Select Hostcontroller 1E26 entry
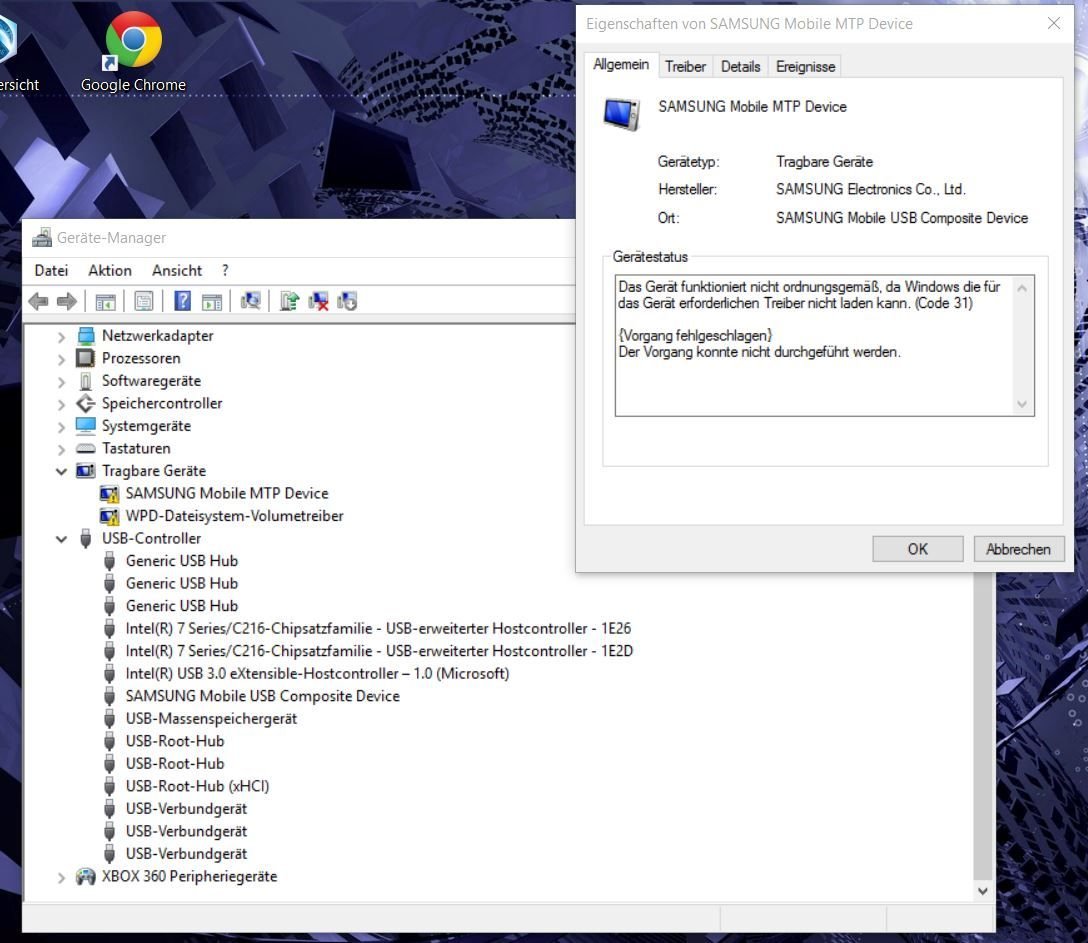The width and height of the screenshot is (1088, 943). point(378,629)
